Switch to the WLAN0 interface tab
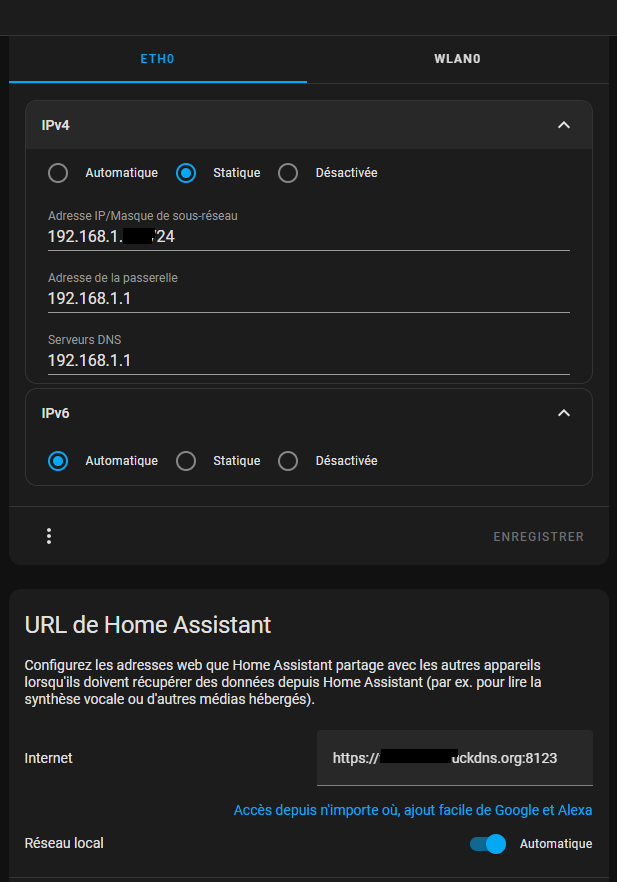 click(x=457, y=59)
